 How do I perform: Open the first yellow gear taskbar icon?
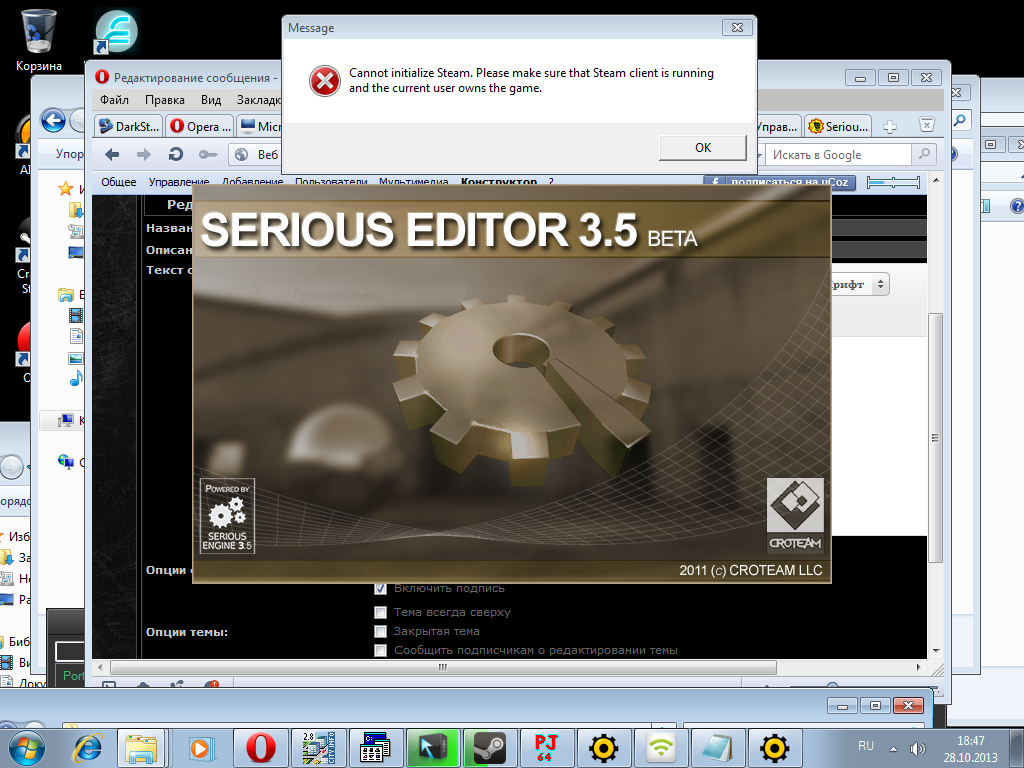(x=603, y=747)
